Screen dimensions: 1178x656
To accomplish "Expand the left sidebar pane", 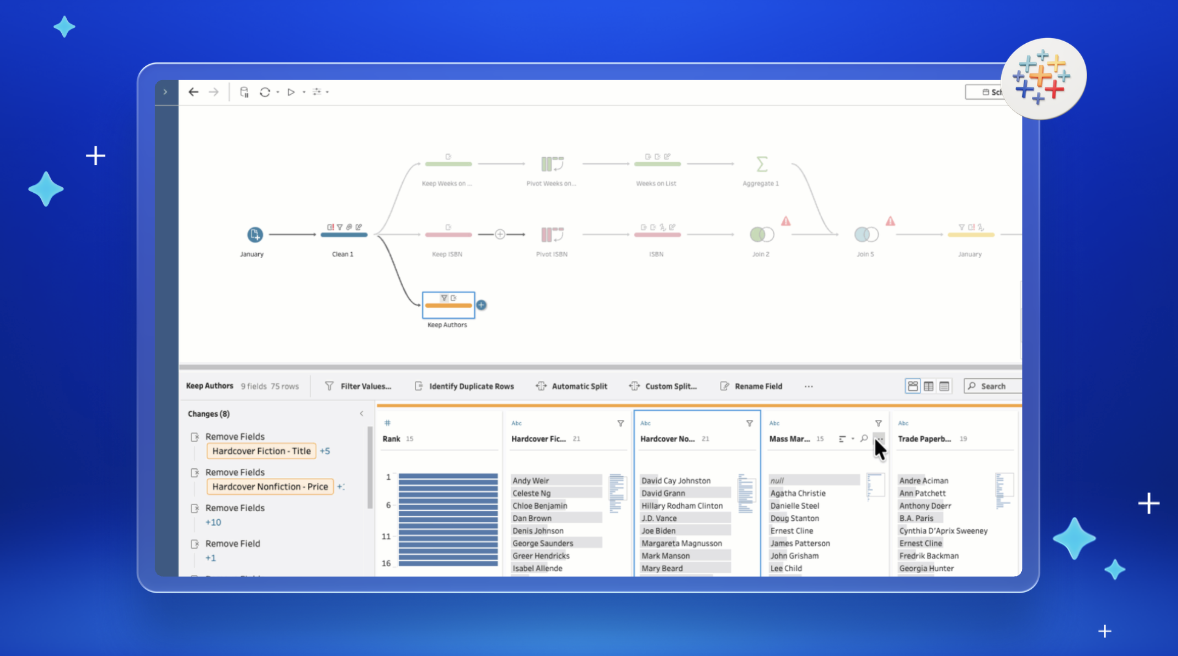I will tap(165, 92).
